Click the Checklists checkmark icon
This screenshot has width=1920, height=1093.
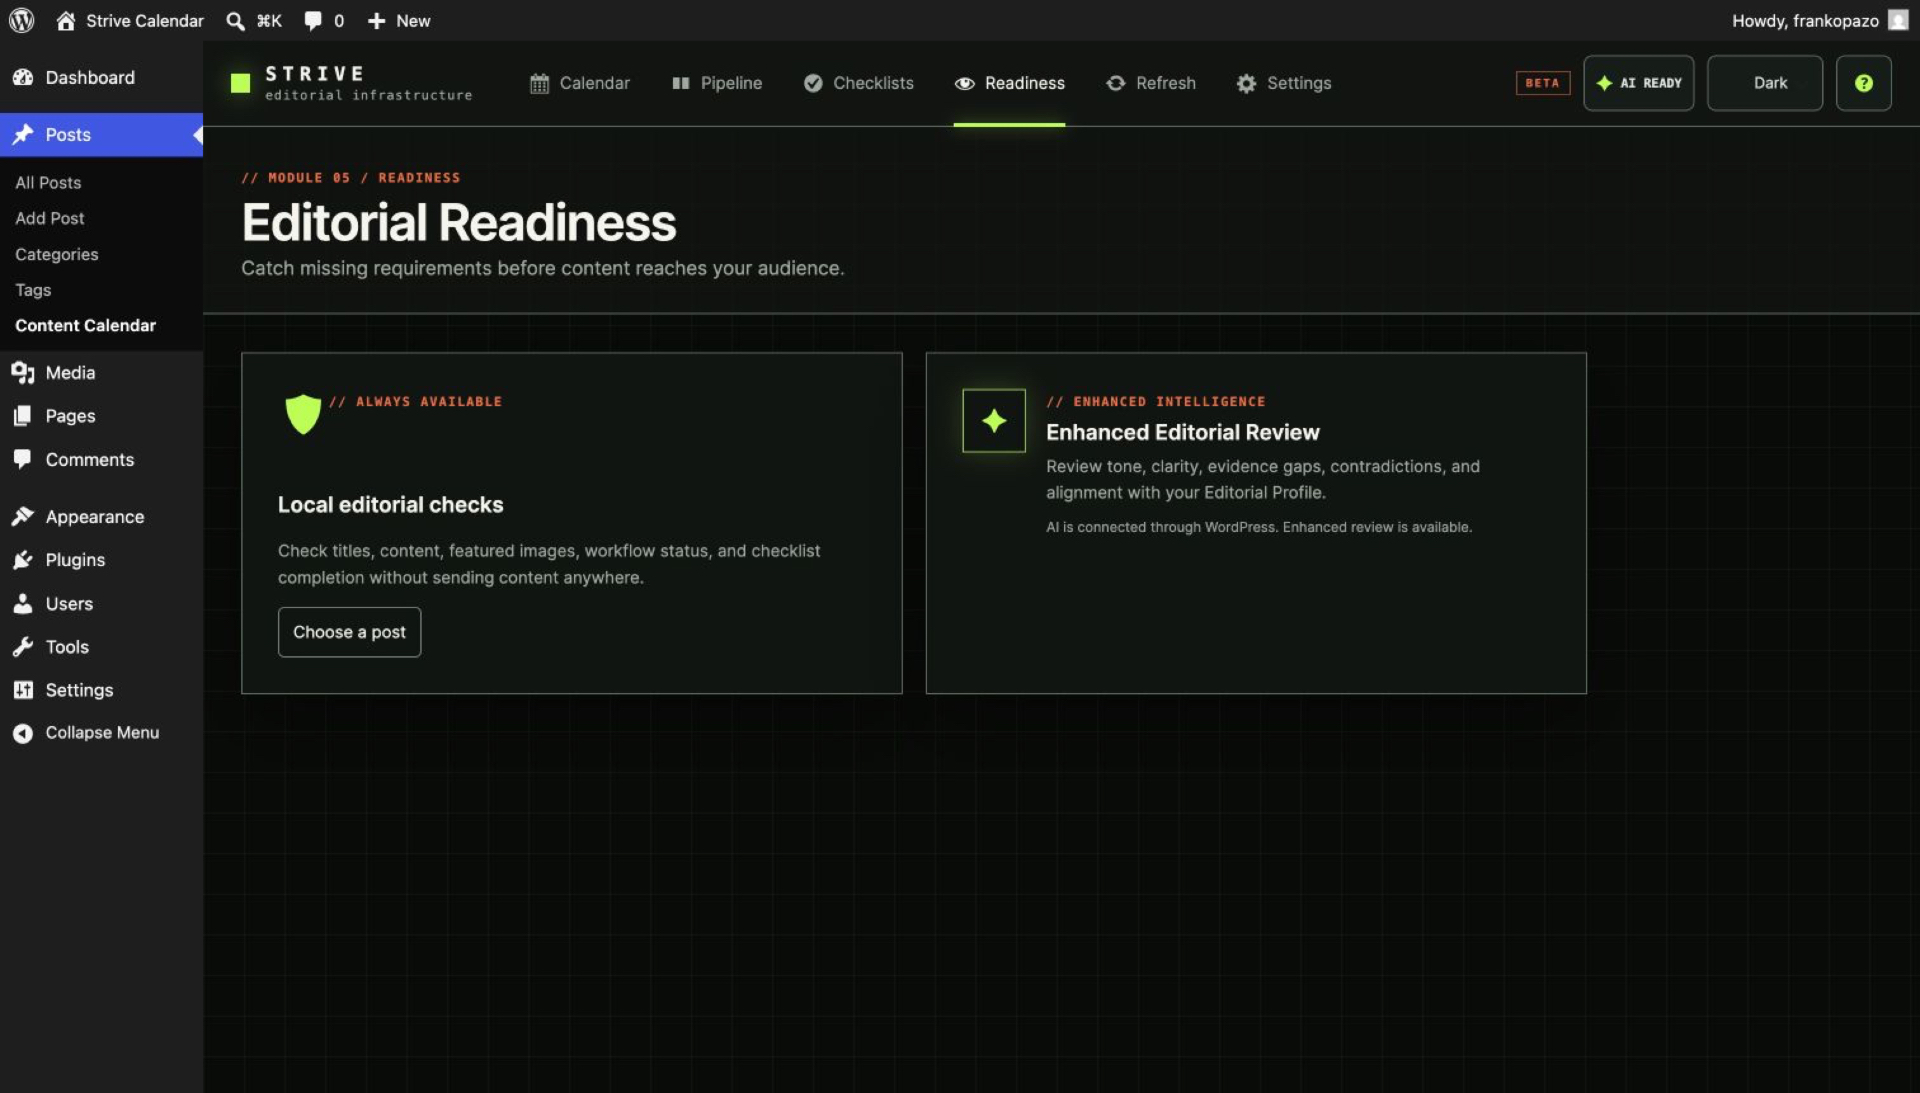click(x=813, y=83)
